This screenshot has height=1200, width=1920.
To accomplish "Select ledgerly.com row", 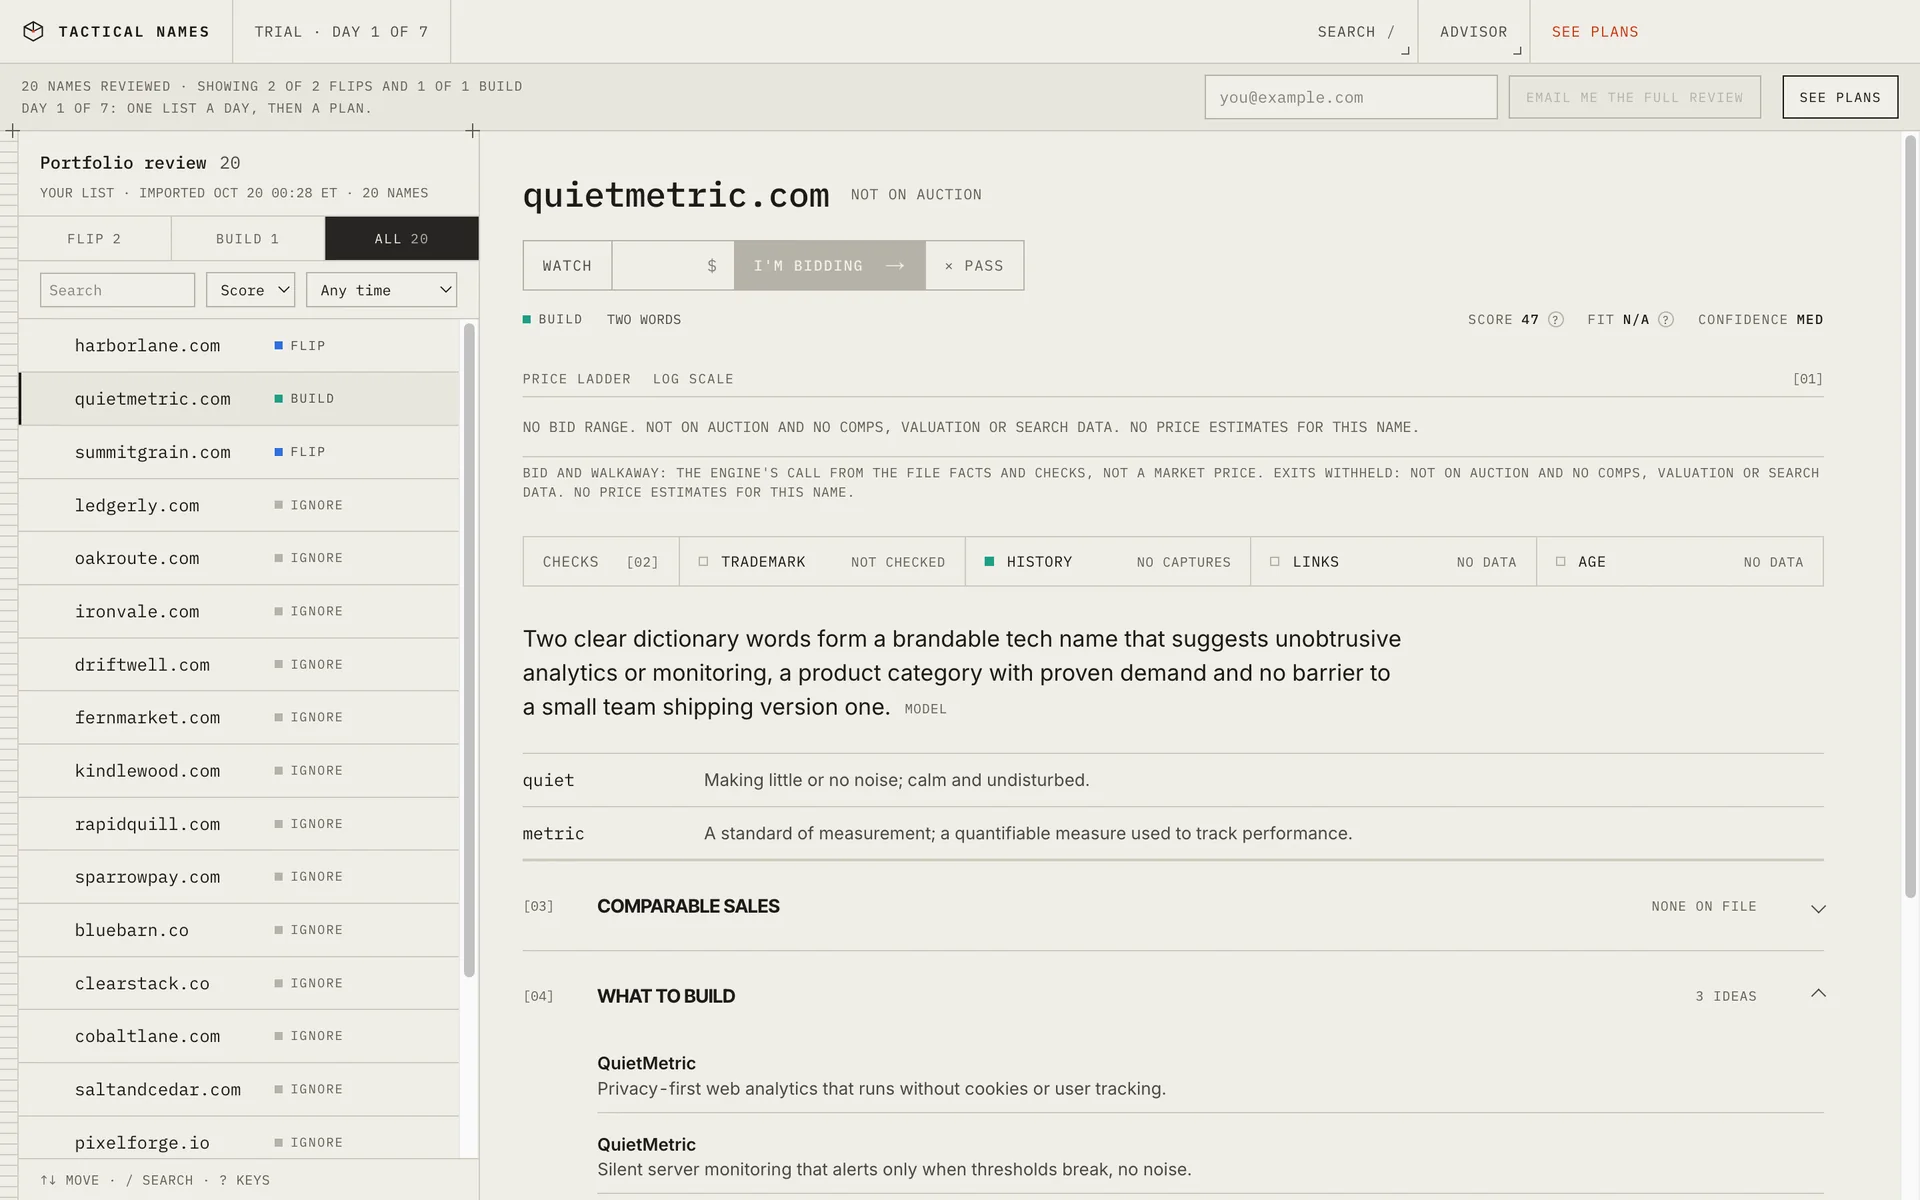I will (239, 505).
